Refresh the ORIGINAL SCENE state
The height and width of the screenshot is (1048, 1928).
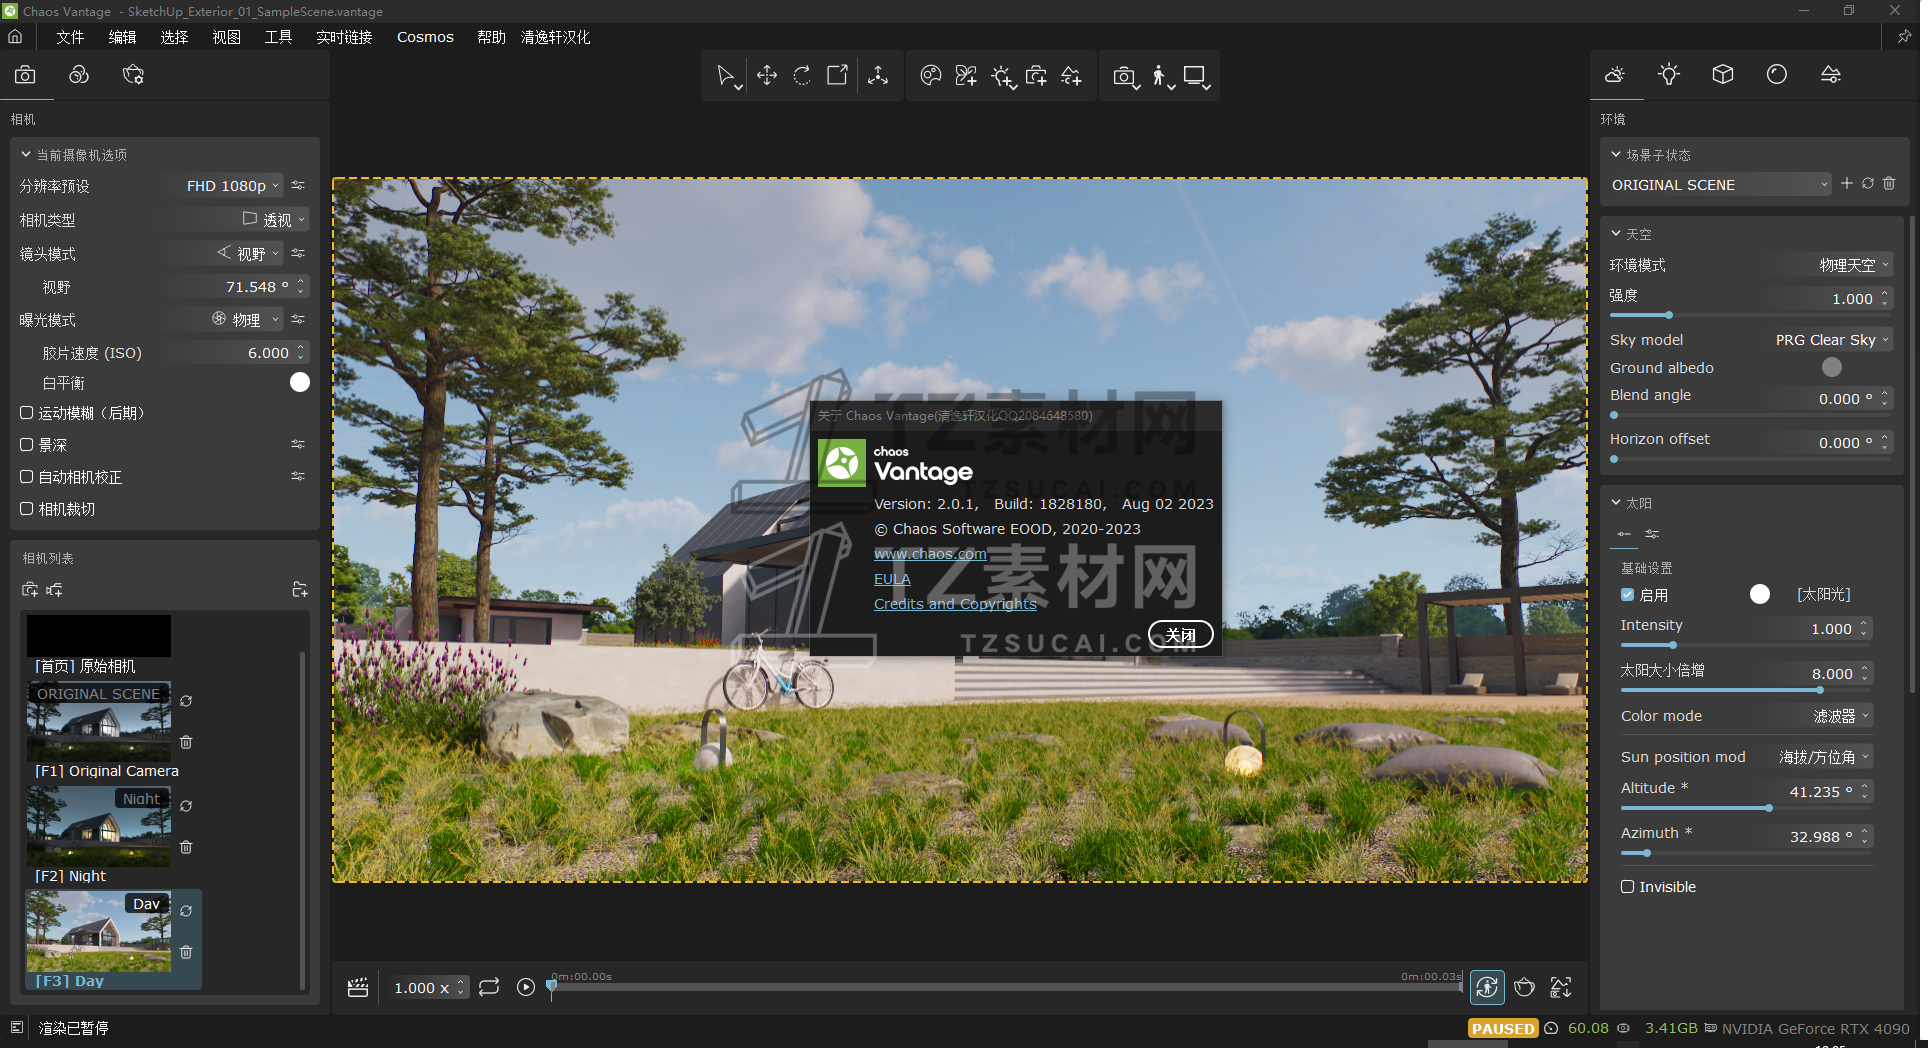[1868, 184]
